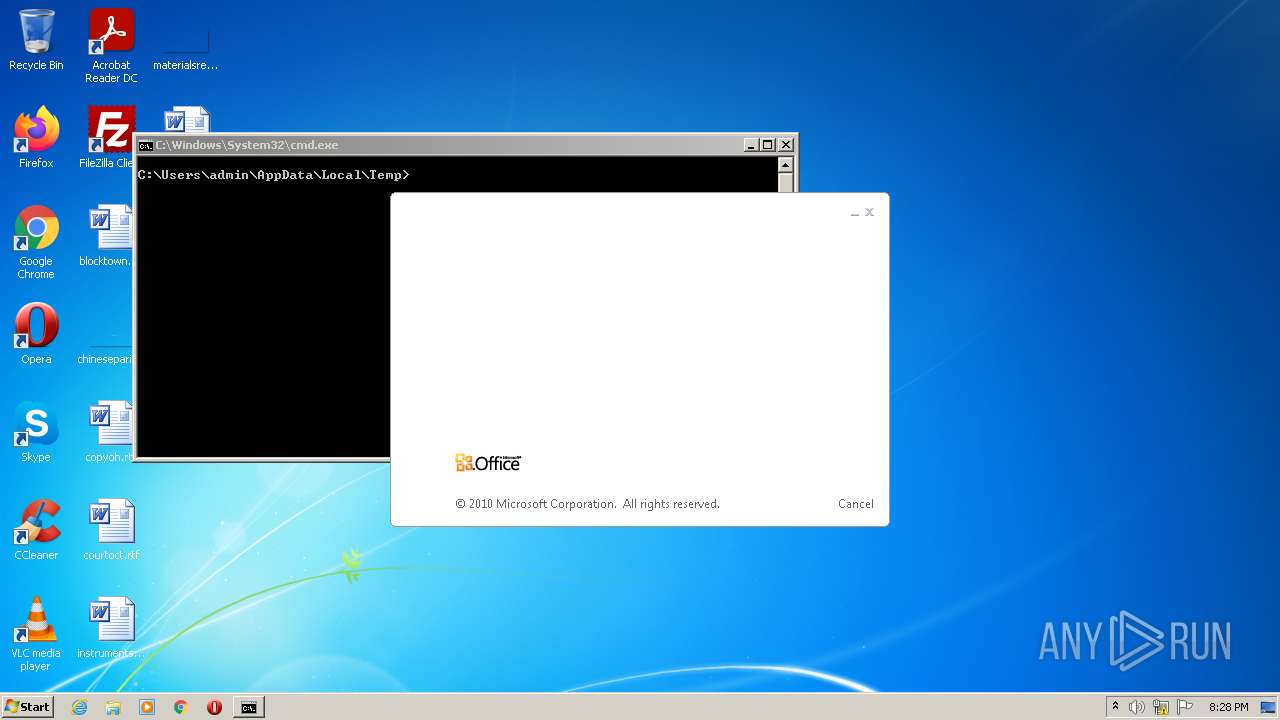The height and width of the screenshot is (720, 1280).
Task: Open Chrome from the taskbar
Action: 181,707
